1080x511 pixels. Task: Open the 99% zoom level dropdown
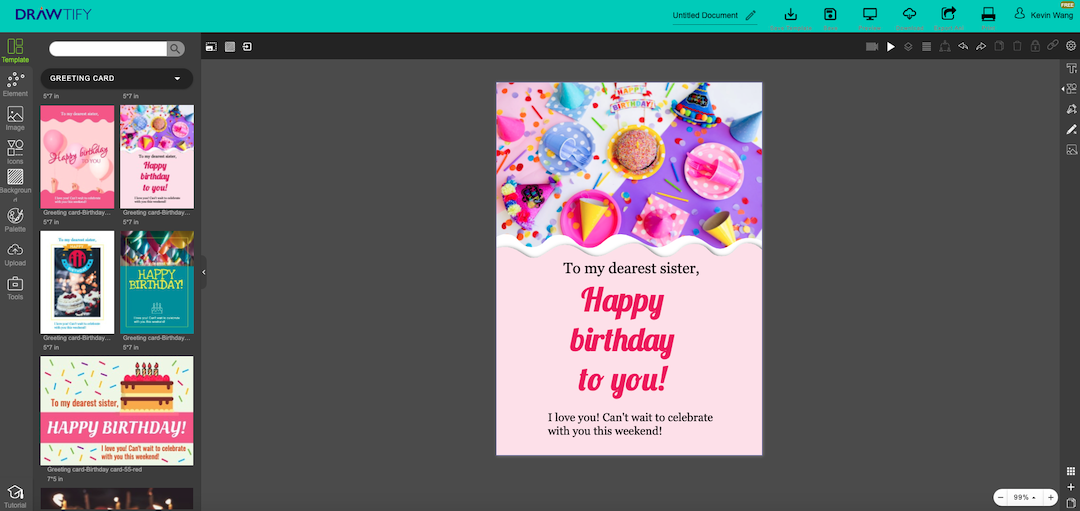click(1025, 497)
